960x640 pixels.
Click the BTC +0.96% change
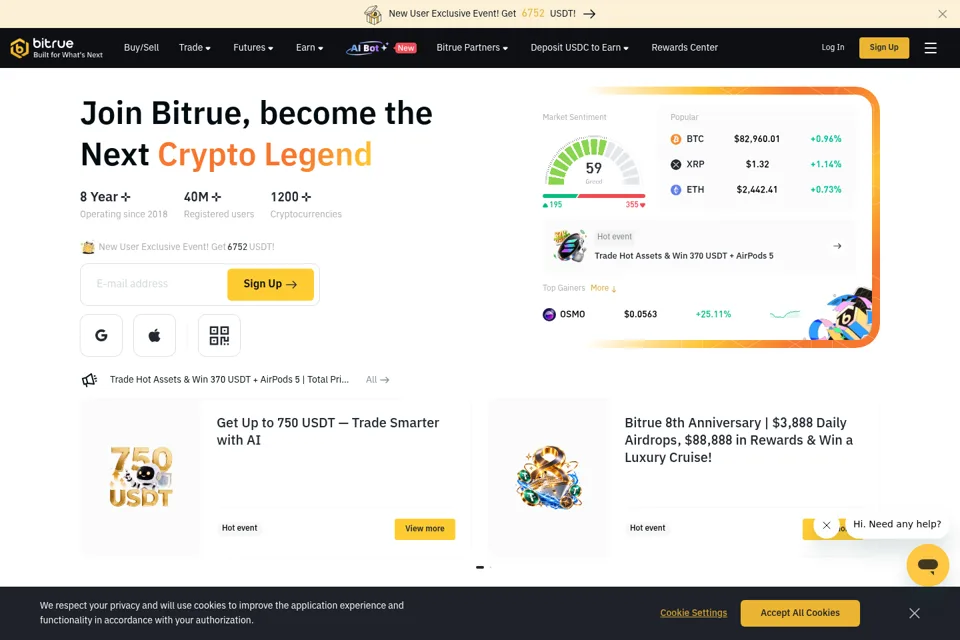(x=825, y=139)
